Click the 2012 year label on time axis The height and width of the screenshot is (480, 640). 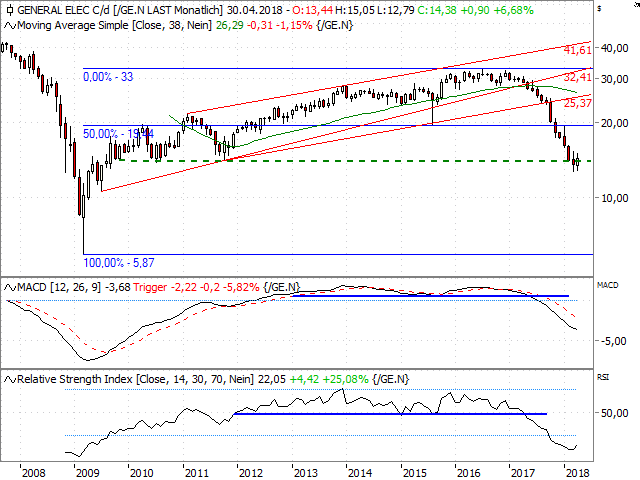tap(251, 473)
